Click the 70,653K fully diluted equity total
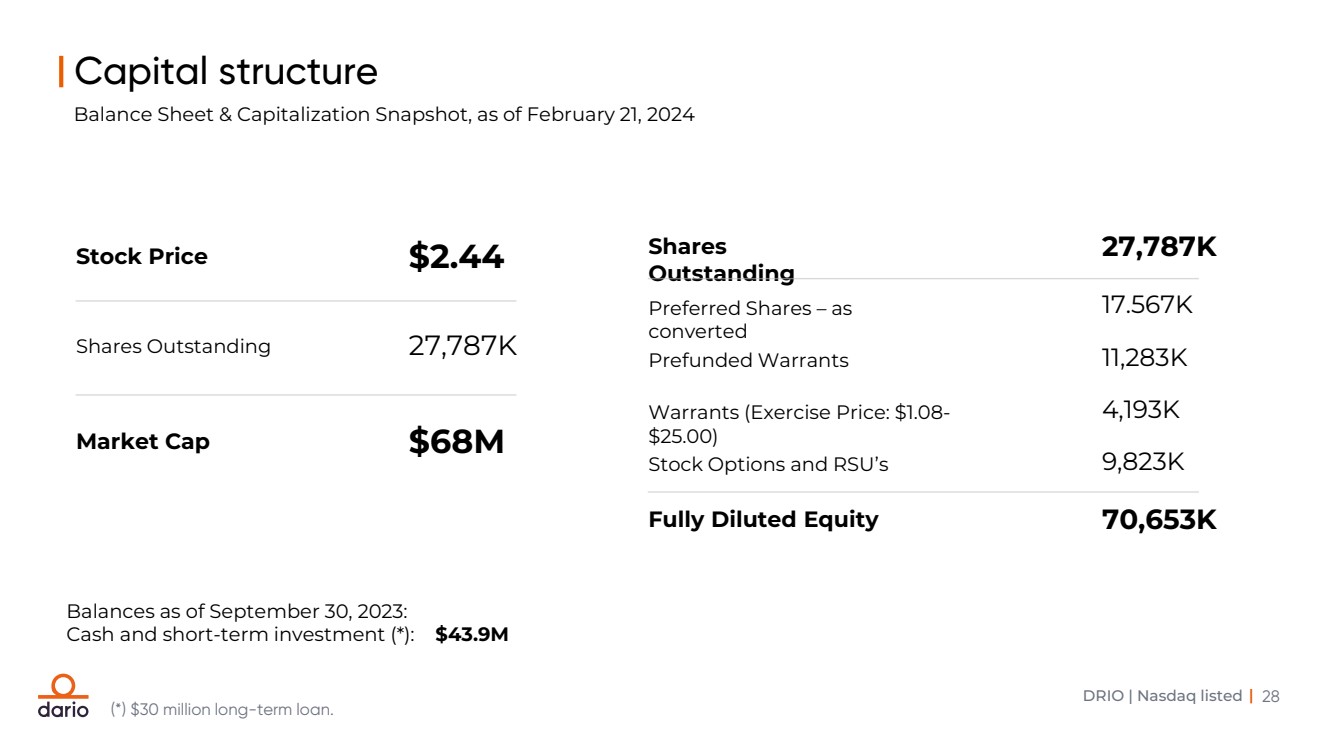The width and height of the screenshot is (1333, 749). (x=1159, y=520)
